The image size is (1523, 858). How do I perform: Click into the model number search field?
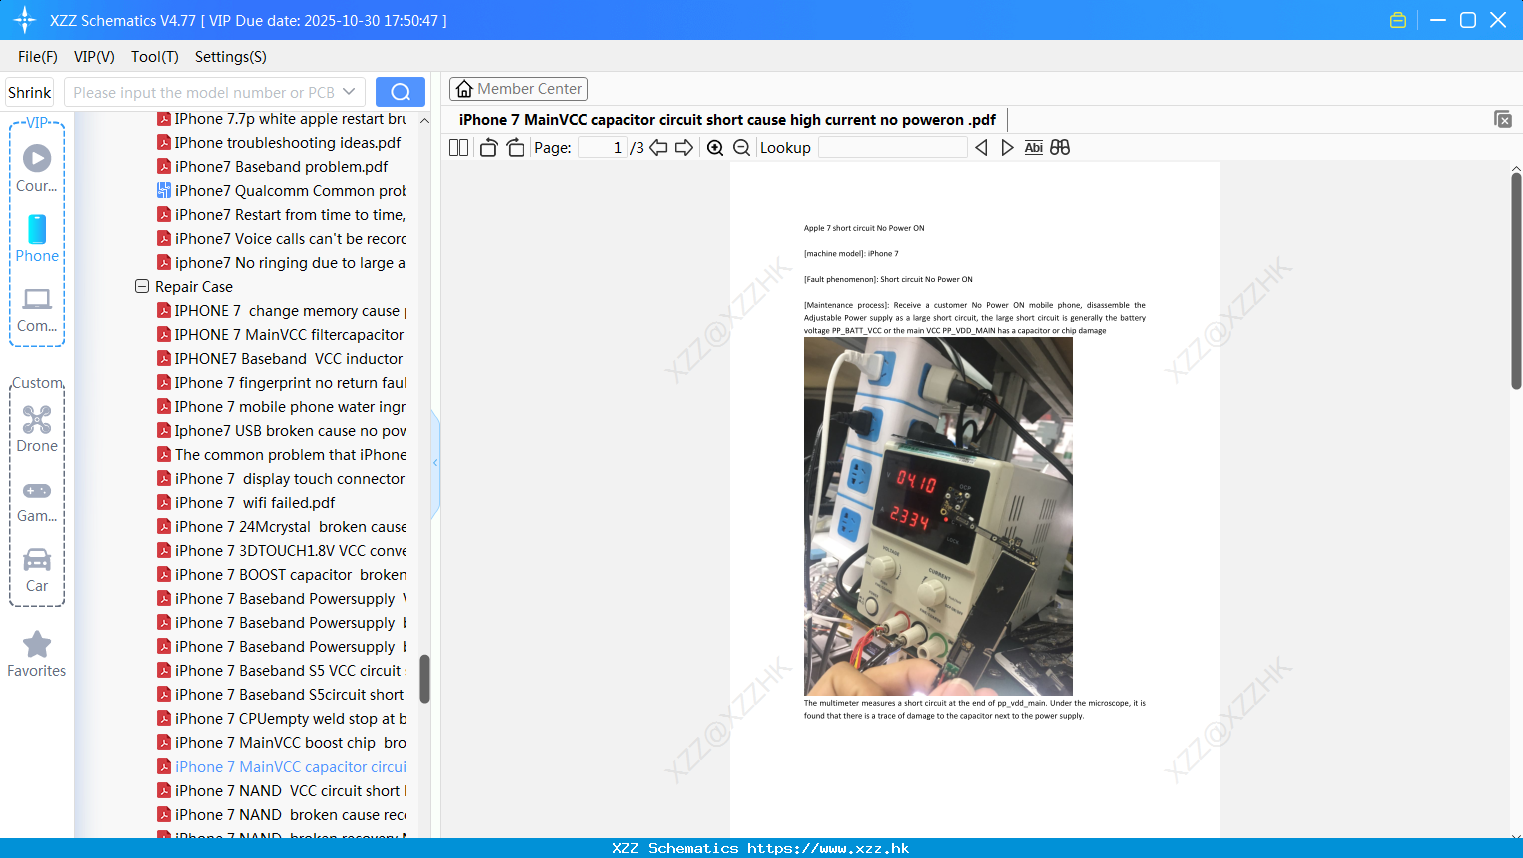[203, 92]
